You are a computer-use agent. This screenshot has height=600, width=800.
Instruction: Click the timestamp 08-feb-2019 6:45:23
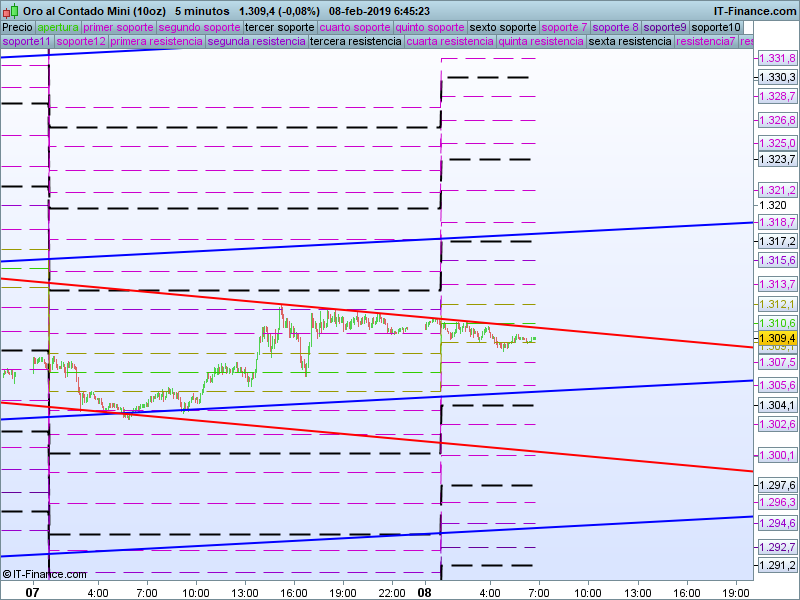379,11
